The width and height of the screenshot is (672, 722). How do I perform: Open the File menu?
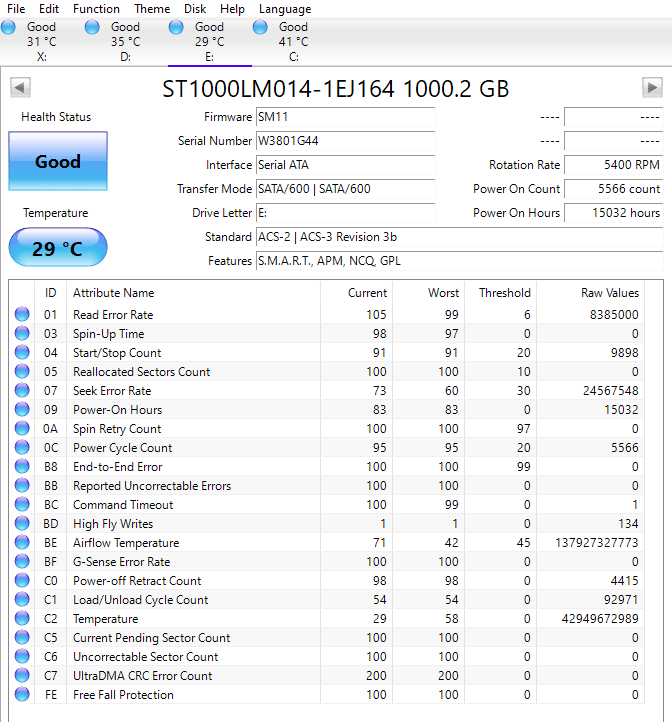pos(16,9)
